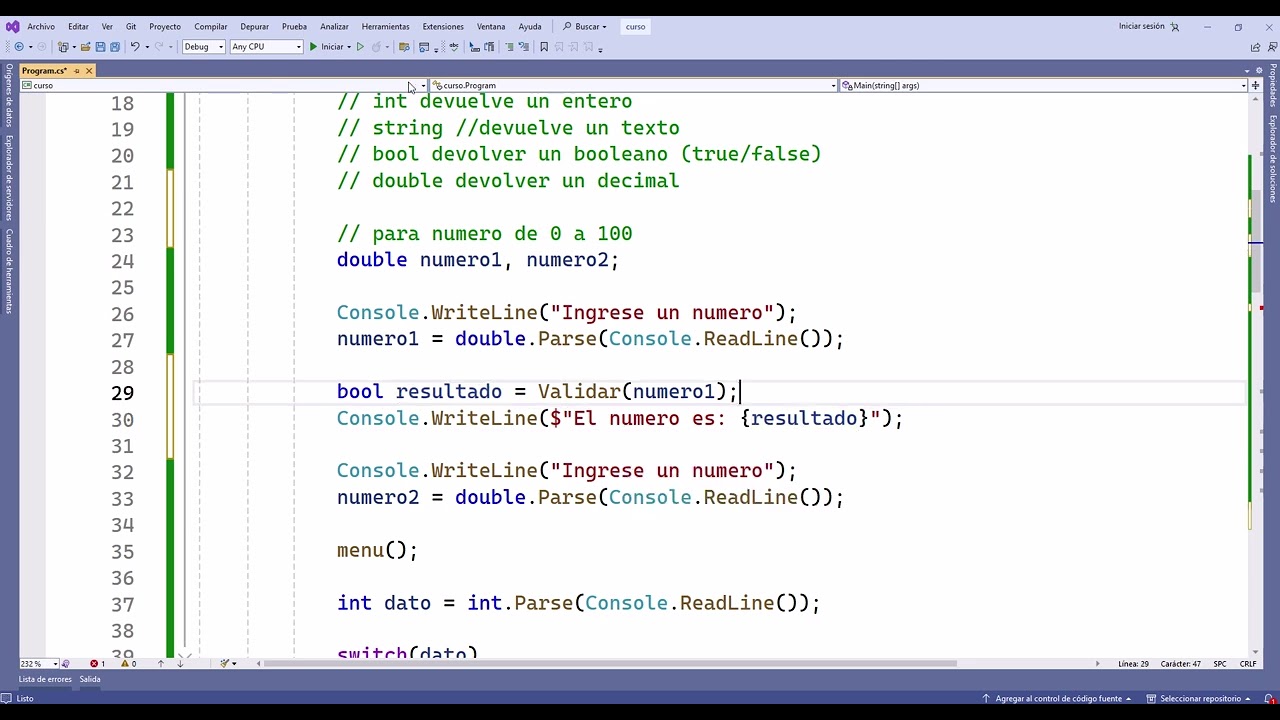Open the Editar menu

pos(78,27)
